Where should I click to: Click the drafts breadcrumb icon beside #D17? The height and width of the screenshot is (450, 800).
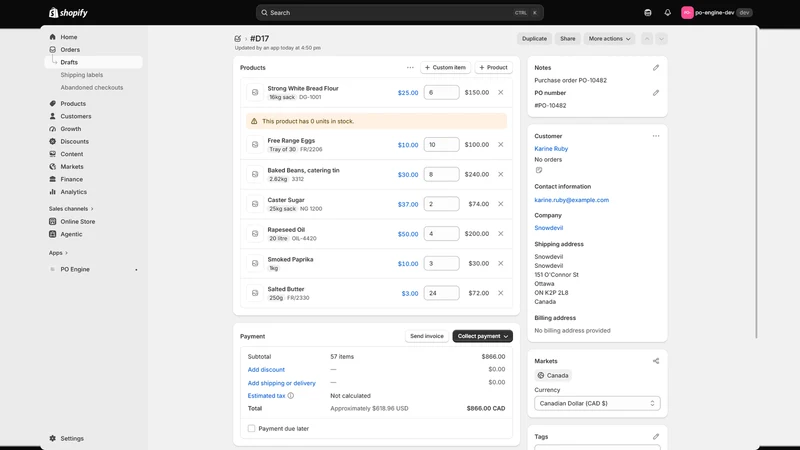[238, 38]
